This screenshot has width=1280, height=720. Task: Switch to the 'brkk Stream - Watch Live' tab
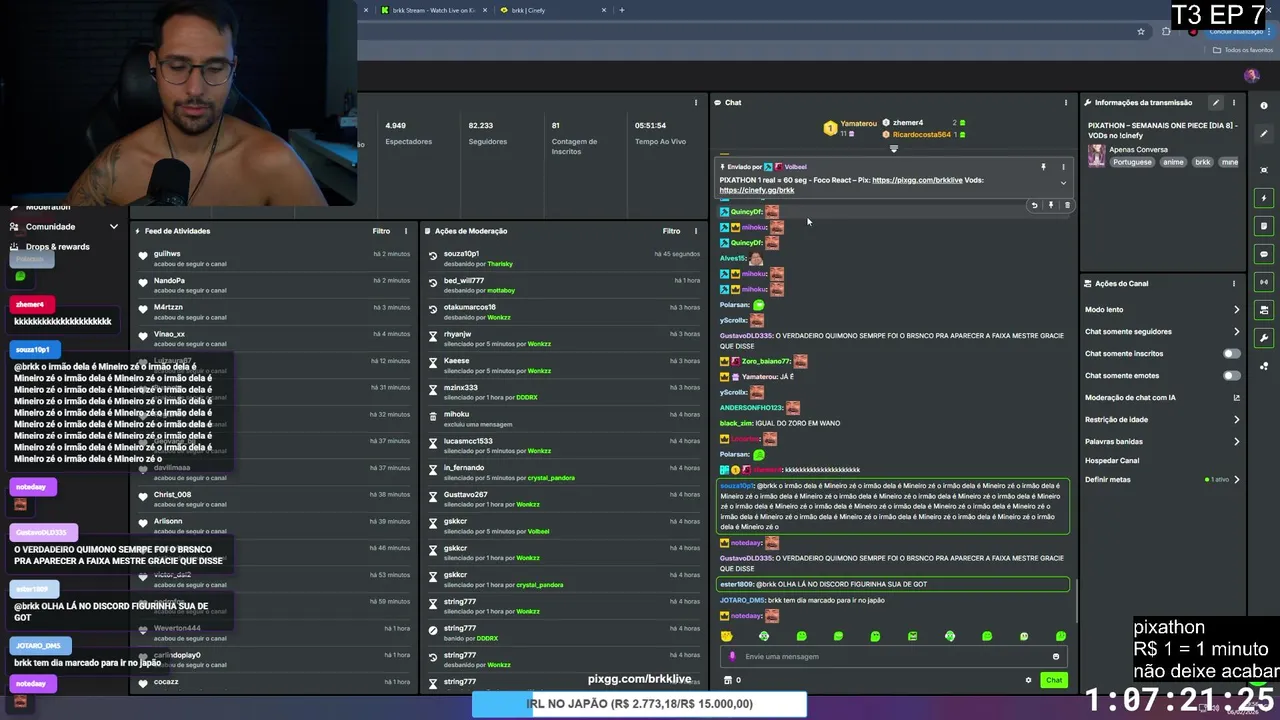point(434,10)
